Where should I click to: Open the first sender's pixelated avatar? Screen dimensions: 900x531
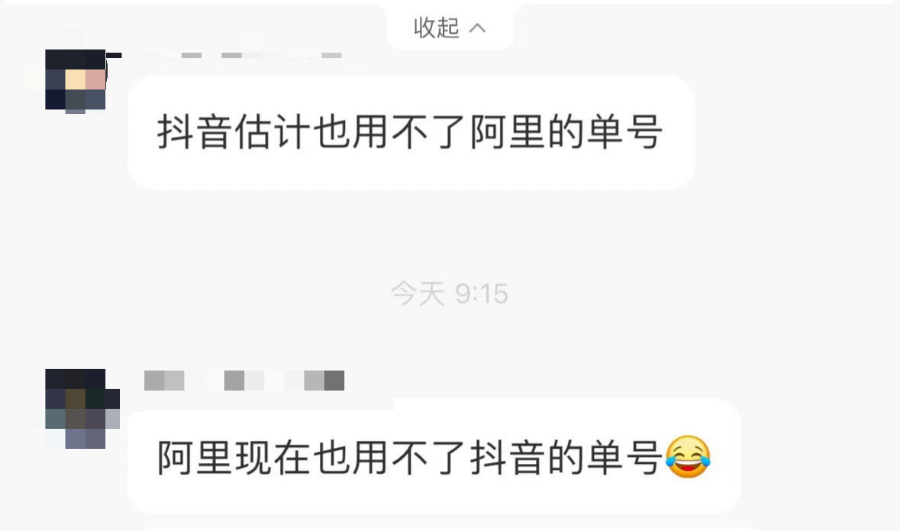[x=76, y=80]
